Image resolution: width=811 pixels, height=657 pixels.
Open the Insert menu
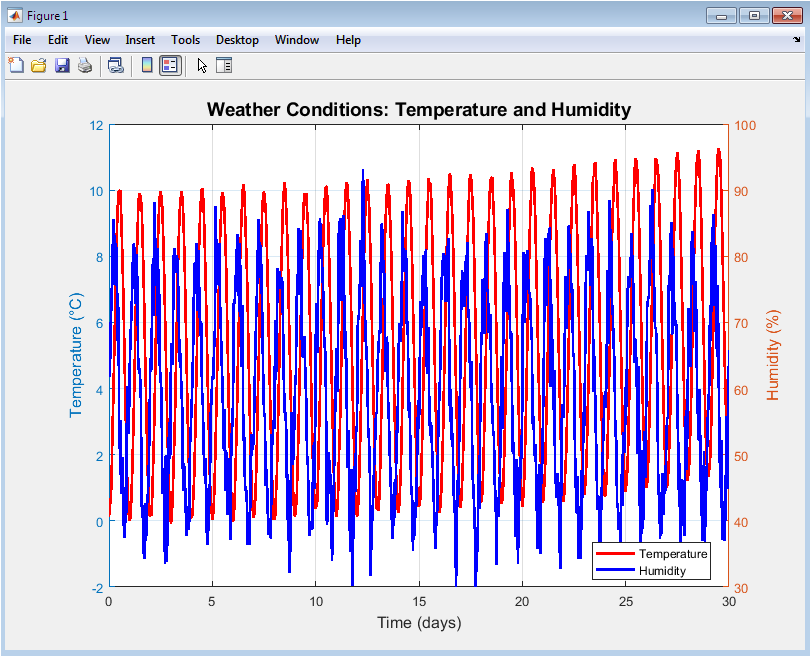coord(140,40)
